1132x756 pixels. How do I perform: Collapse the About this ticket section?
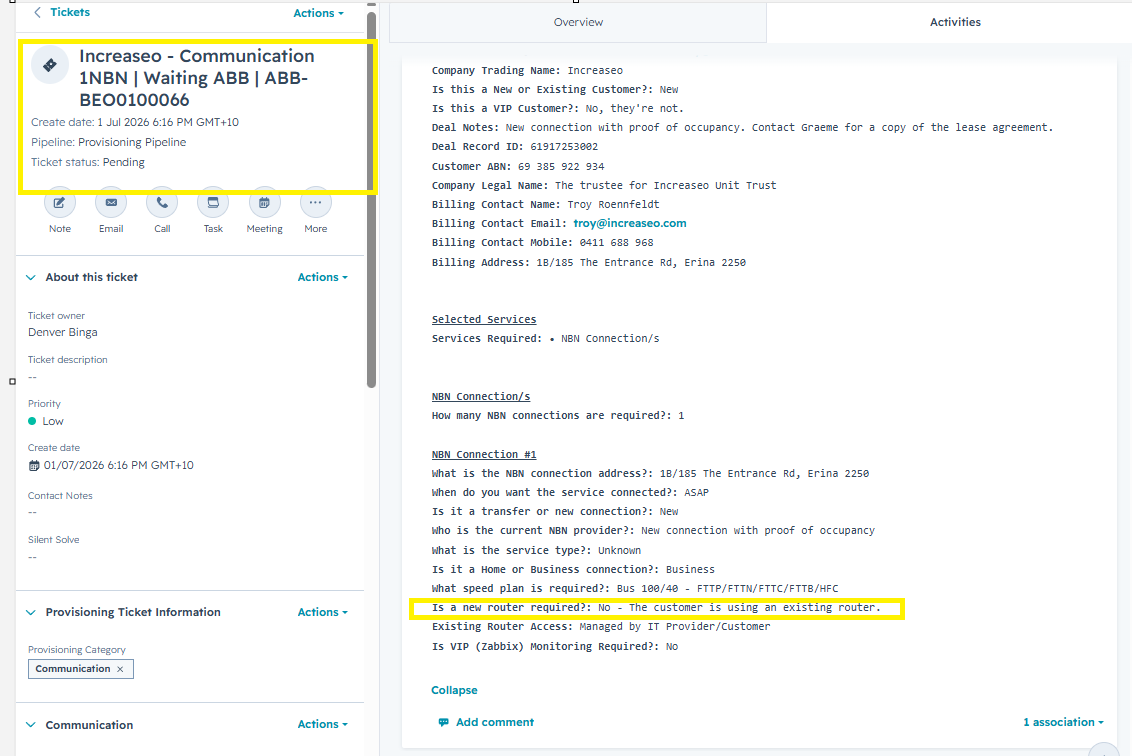(x=31, y=277)
